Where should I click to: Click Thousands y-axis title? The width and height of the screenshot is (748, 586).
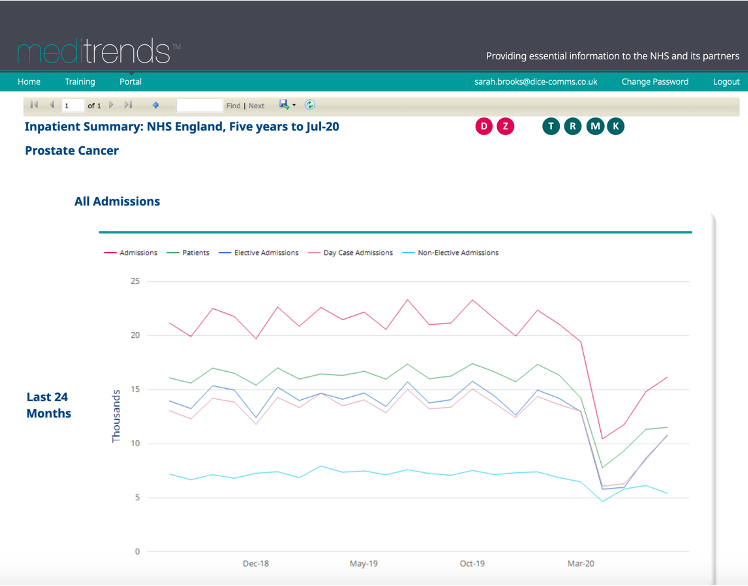[116, 416]
